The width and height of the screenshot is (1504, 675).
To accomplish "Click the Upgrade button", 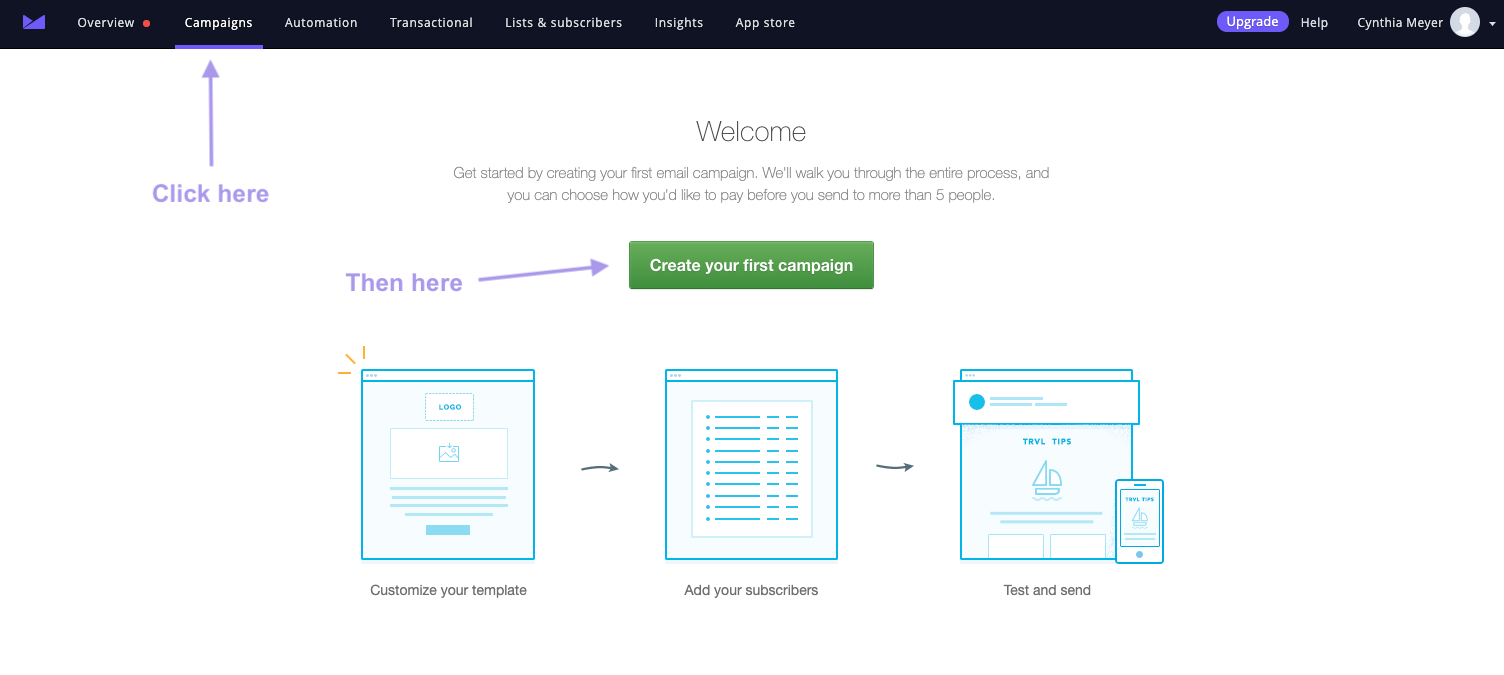I will (1253, 21).
